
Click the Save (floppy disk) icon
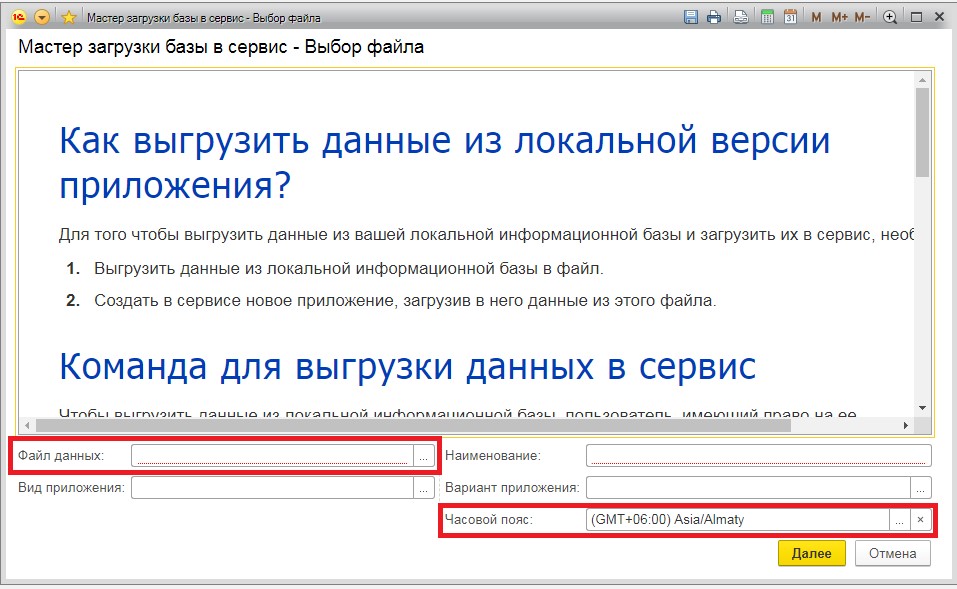(x=690, y=17)
